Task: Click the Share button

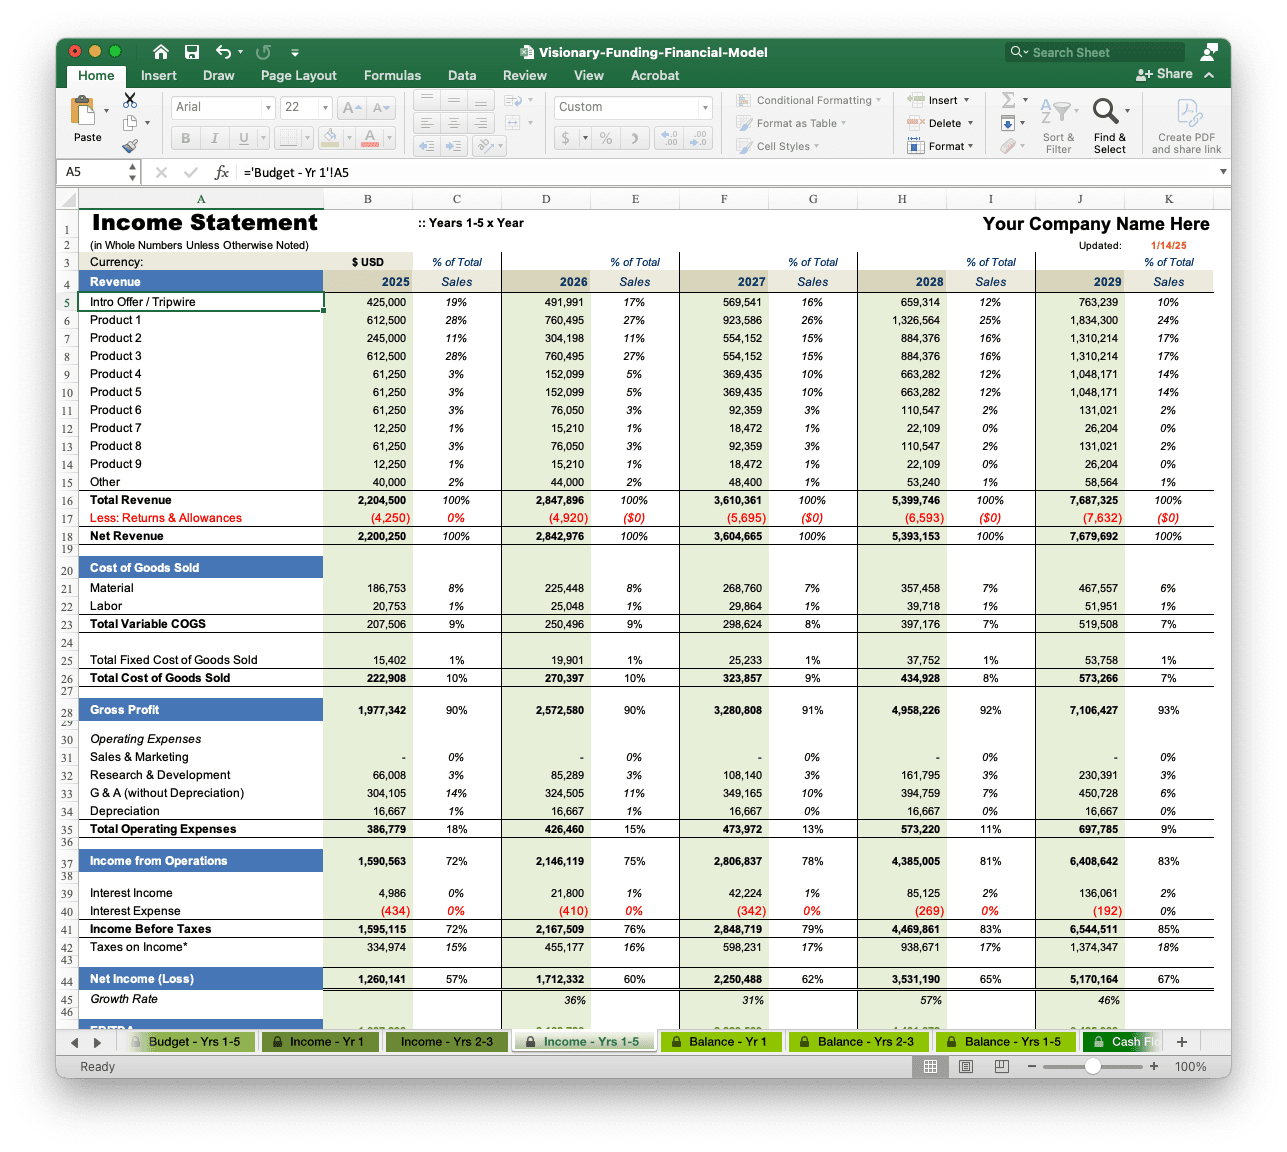Action: pyautogui.click(x=1165, y=74)
